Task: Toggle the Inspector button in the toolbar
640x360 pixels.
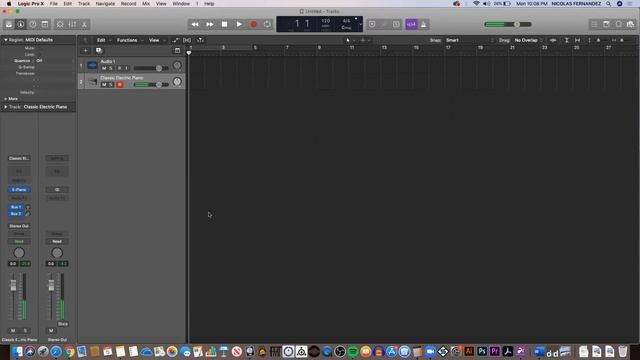Action: pyautogui.click(x=20, y=24)
